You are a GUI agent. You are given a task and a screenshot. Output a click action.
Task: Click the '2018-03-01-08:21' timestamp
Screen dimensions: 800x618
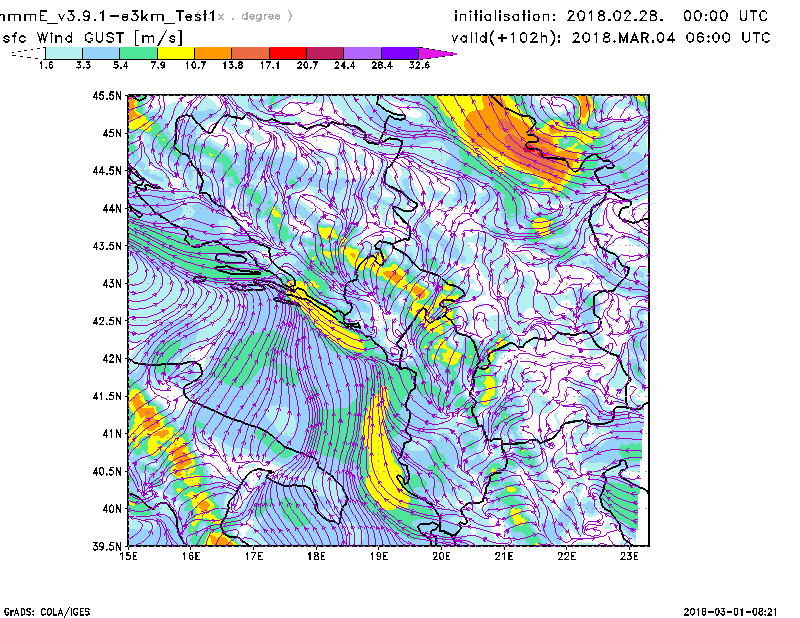(x=731, y=612)
